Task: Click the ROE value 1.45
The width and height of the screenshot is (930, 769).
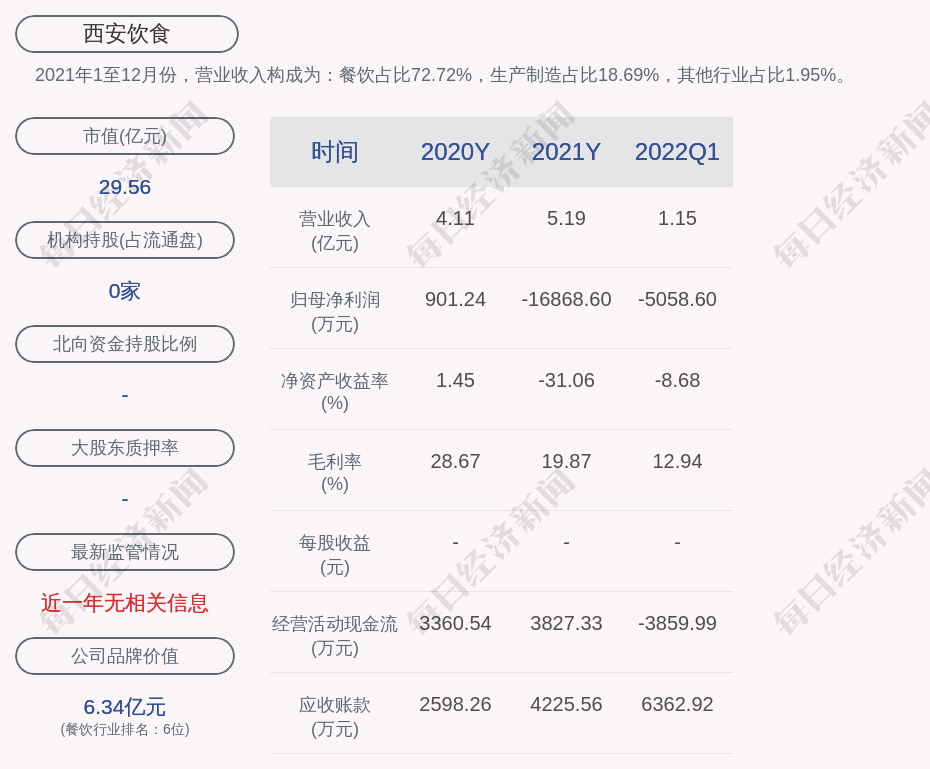Action: (455, 380)
